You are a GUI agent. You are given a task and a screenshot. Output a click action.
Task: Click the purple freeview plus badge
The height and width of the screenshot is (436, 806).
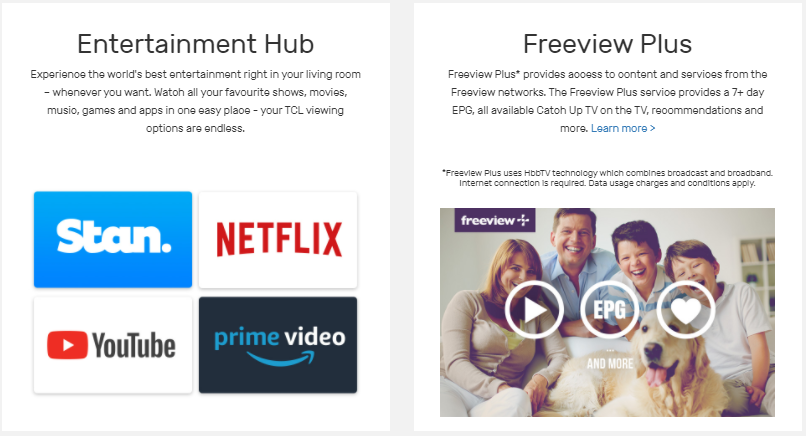[x=495, y=220]
